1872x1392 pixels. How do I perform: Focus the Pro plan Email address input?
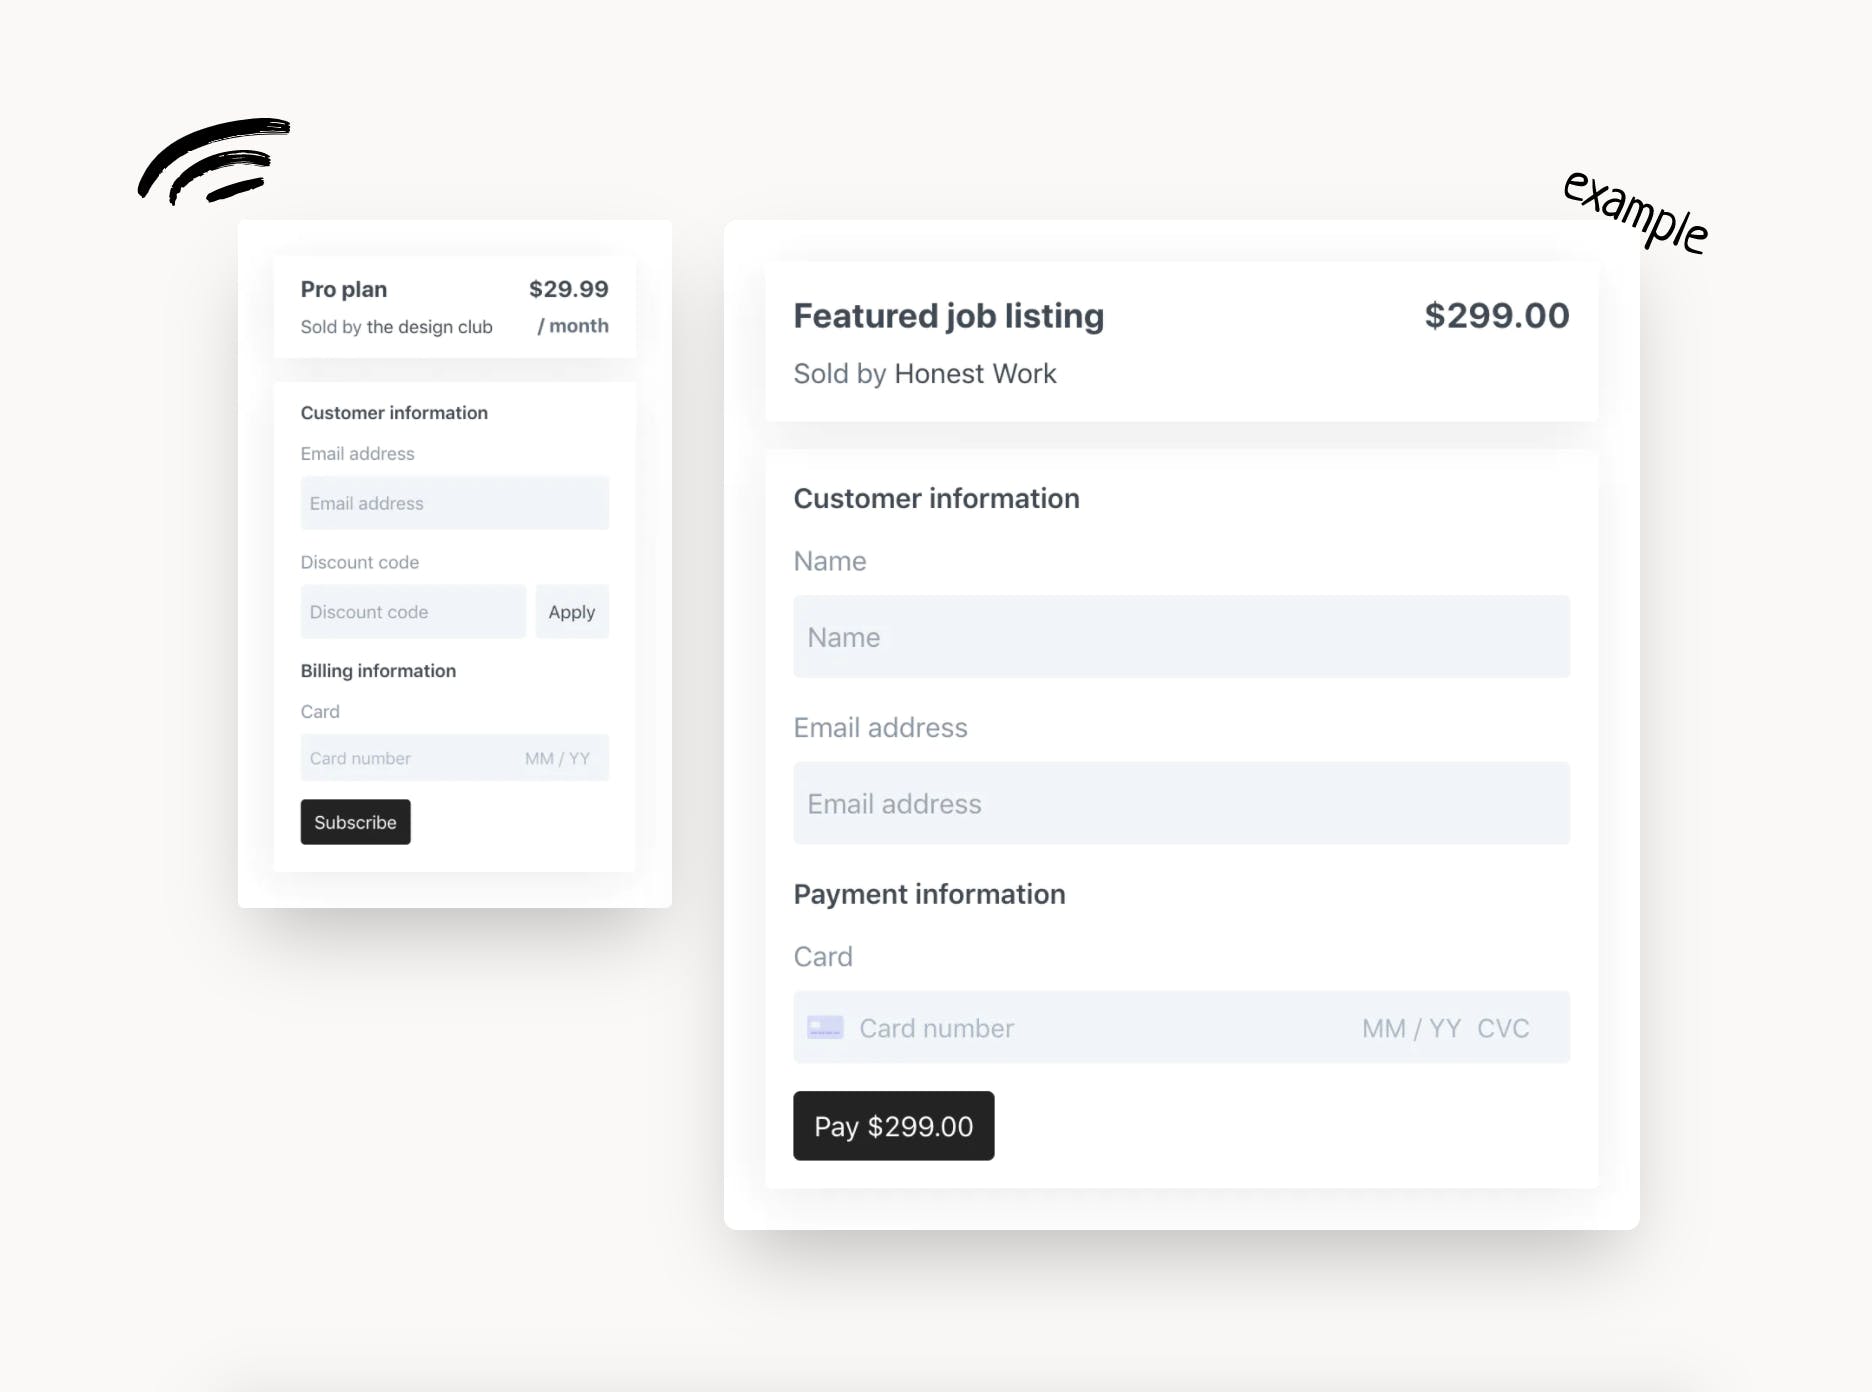[x=454, y=503]
